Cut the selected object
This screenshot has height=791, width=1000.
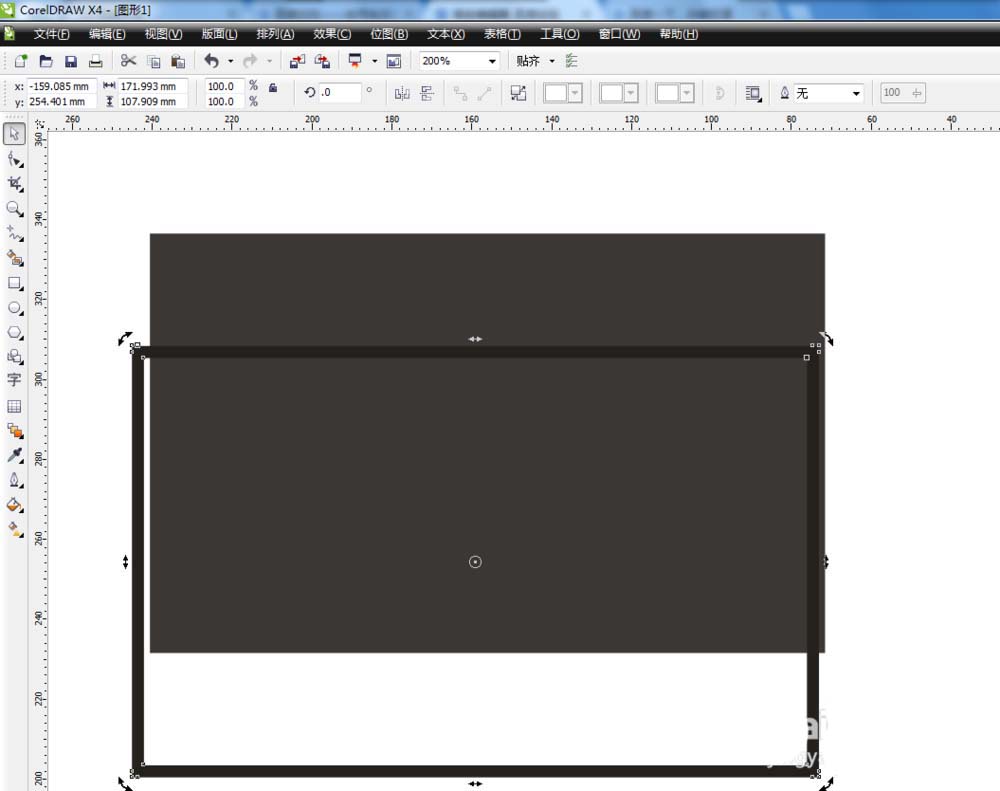(128, 61)
